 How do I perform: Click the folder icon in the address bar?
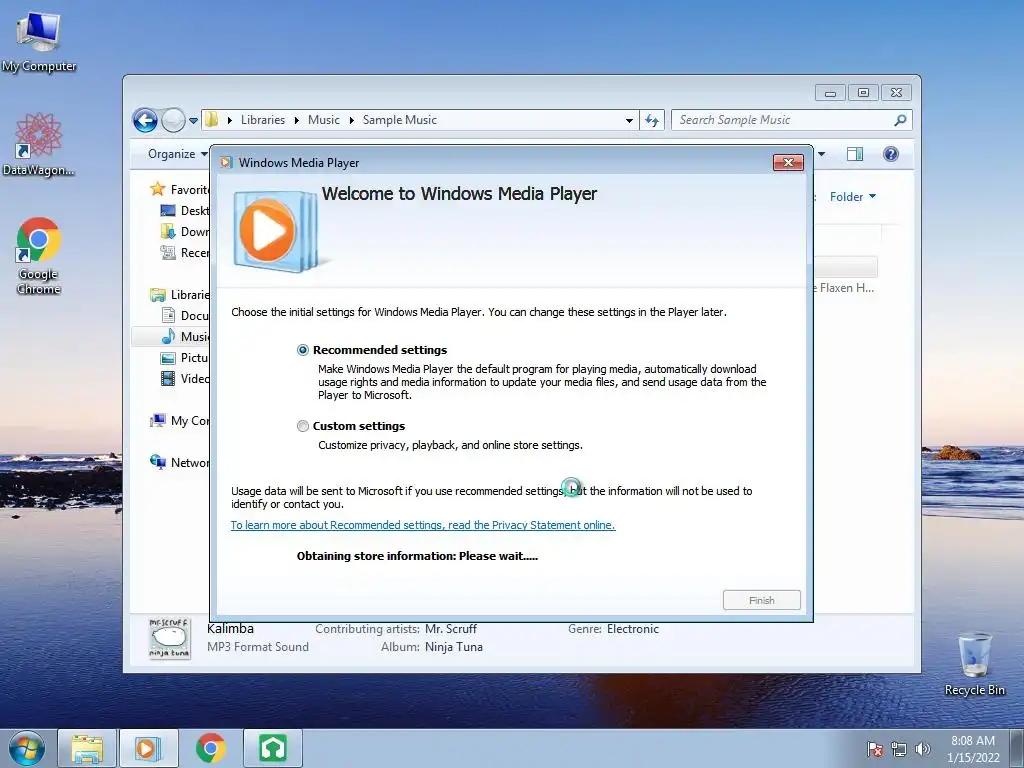(212, 120)
